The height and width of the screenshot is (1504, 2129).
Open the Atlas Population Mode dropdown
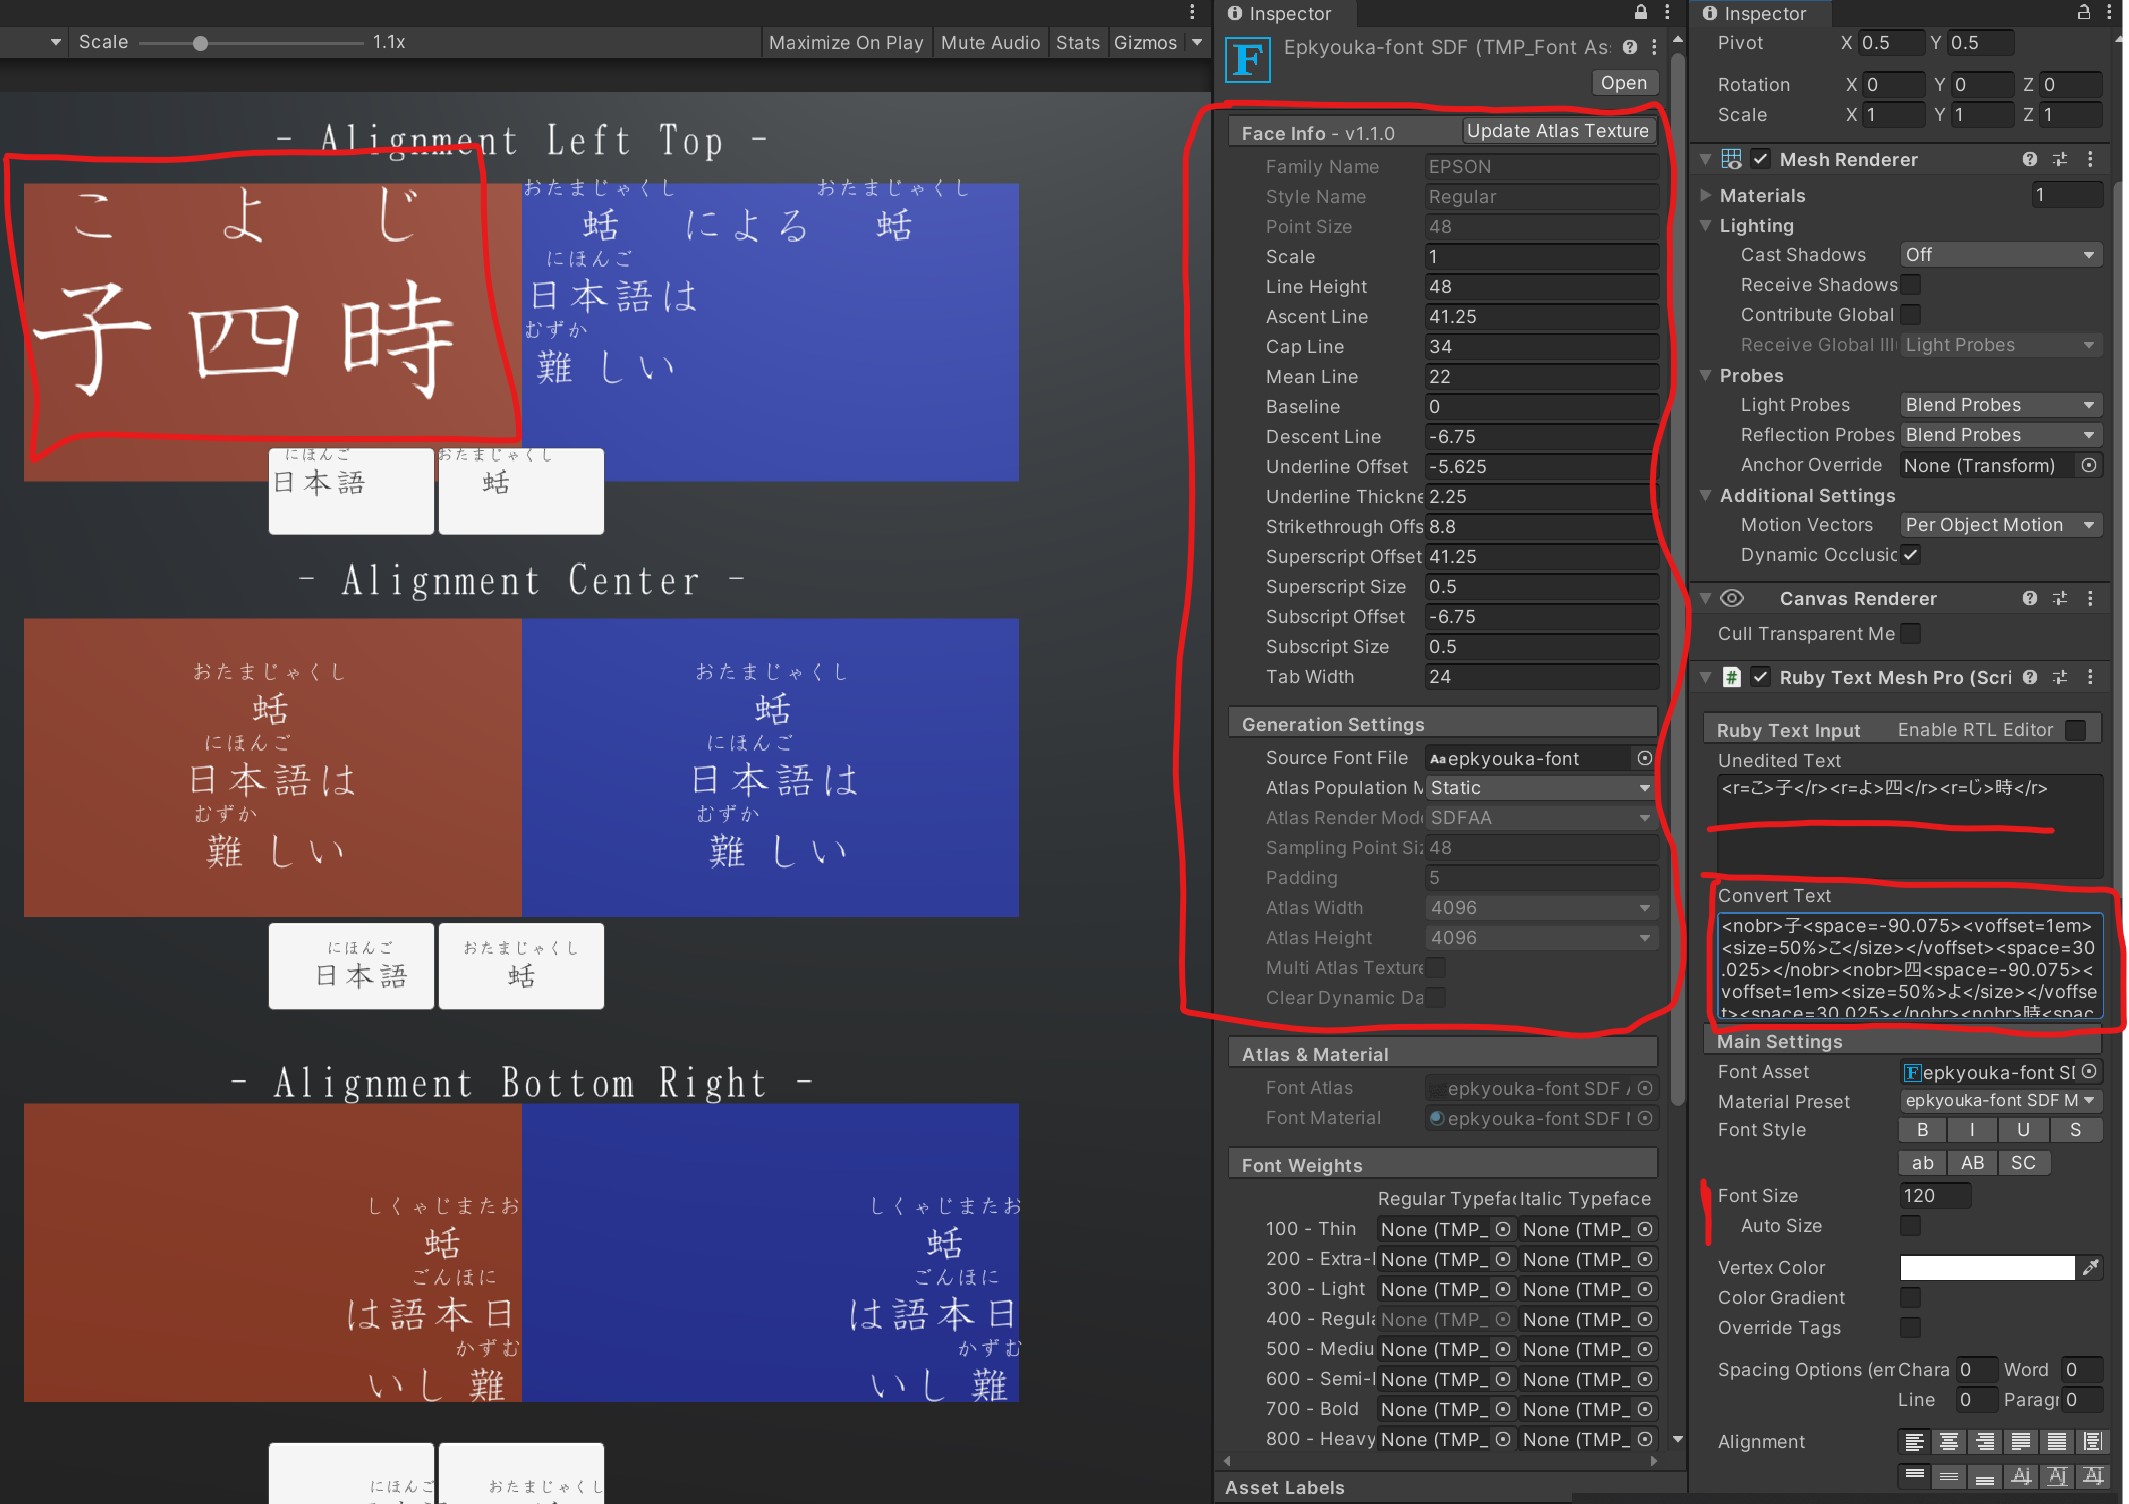tap(1540, 788)
